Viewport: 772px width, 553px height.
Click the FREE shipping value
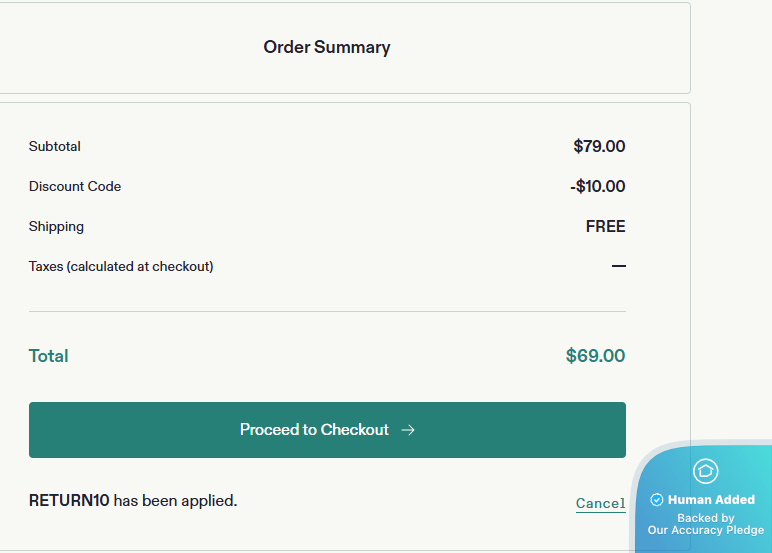coord(605,227)
